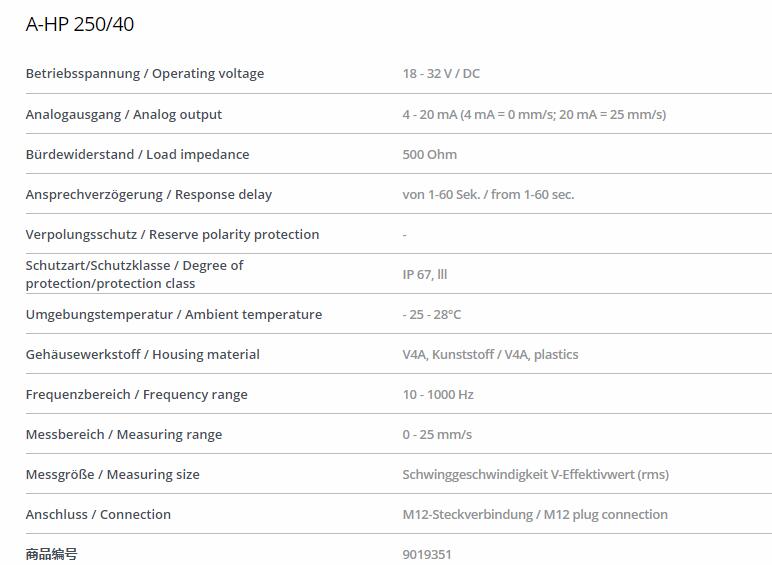The height and width of the screenshot is (565, 772).
Task: Select the Verpolungsschutz / Reserve polarity protection label
Action: (172, 235)
